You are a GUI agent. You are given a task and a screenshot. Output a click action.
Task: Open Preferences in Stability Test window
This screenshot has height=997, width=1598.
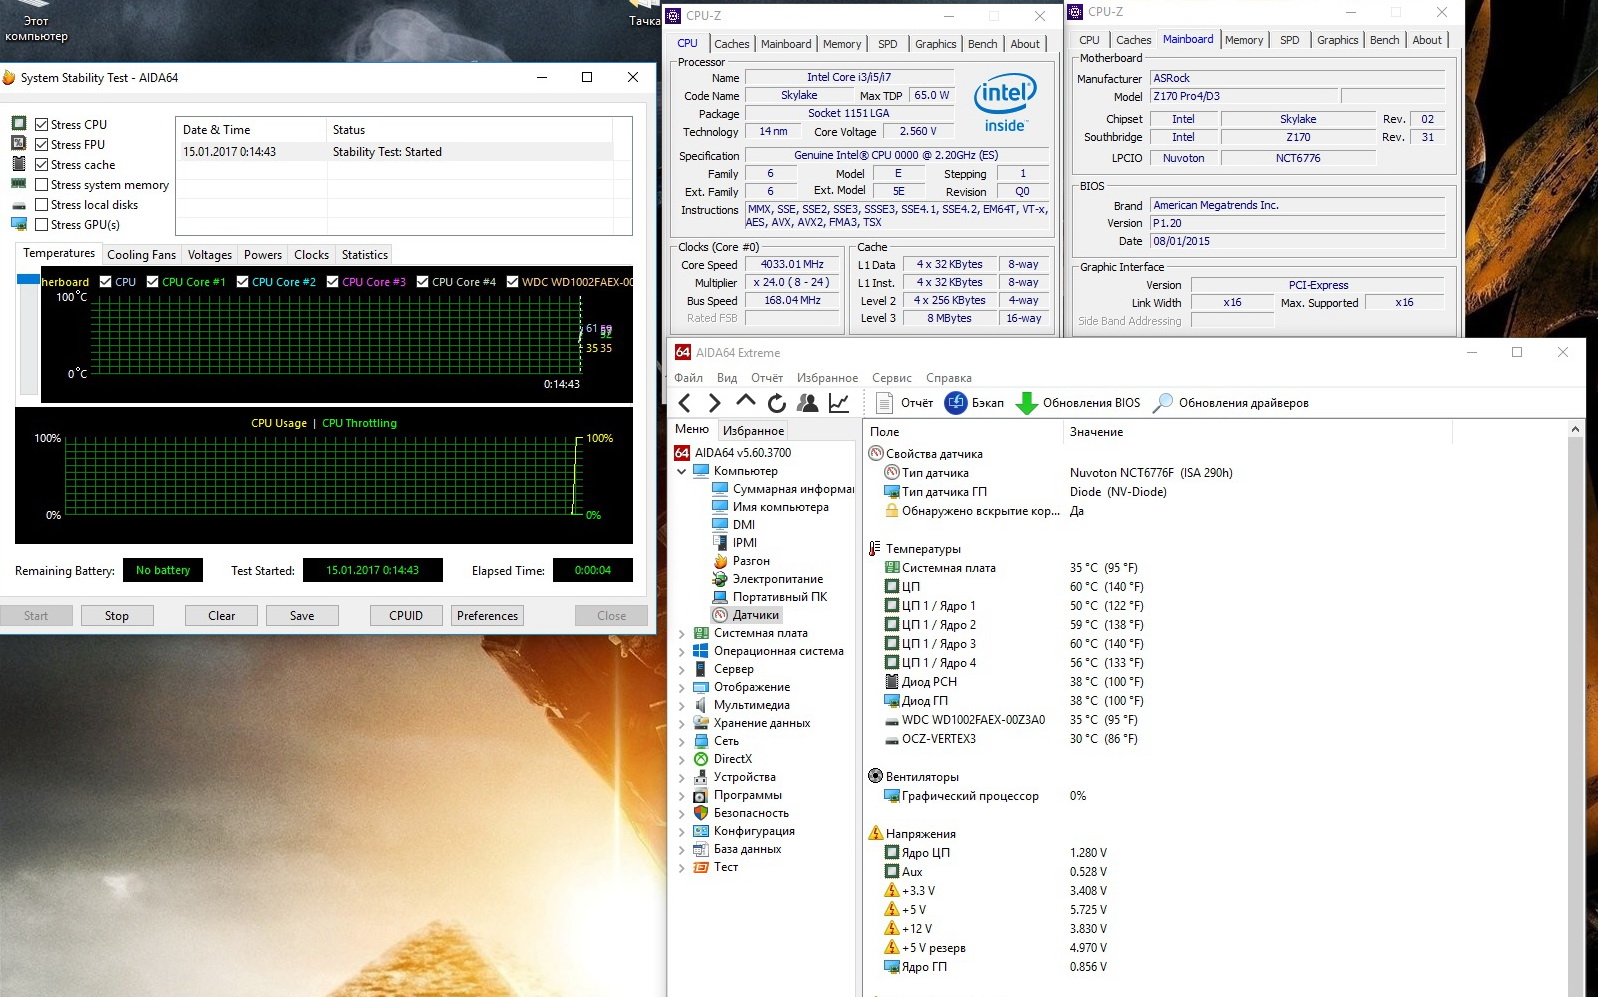pos(487,616)
